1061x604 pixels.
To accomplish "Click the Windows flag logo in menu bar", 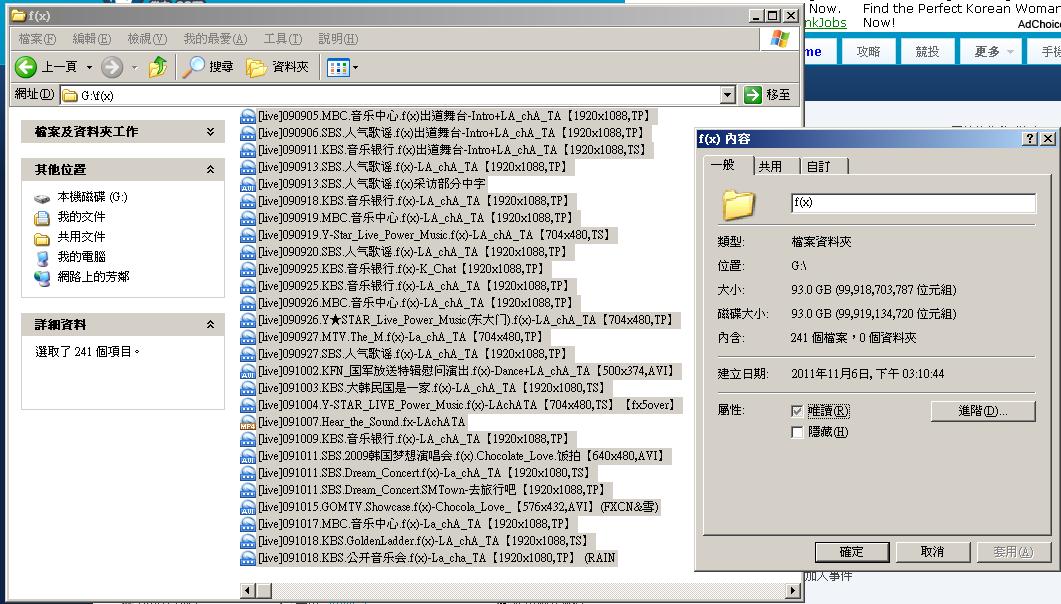I will [x=780, y=39].
